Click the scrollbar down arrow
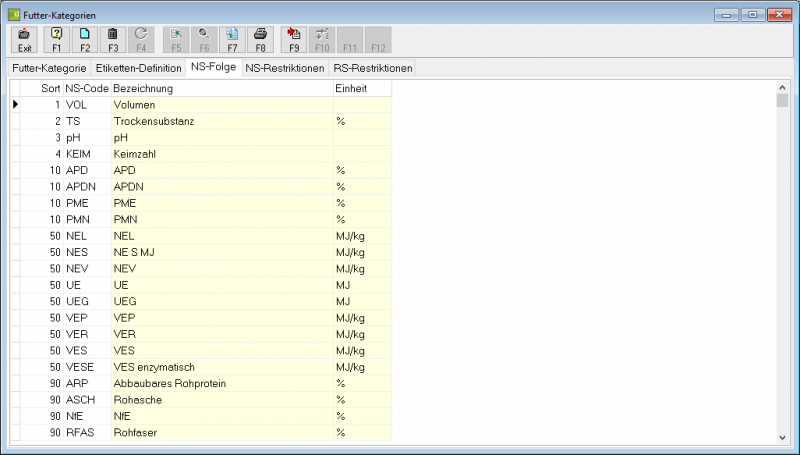 [x=782, y=438]
